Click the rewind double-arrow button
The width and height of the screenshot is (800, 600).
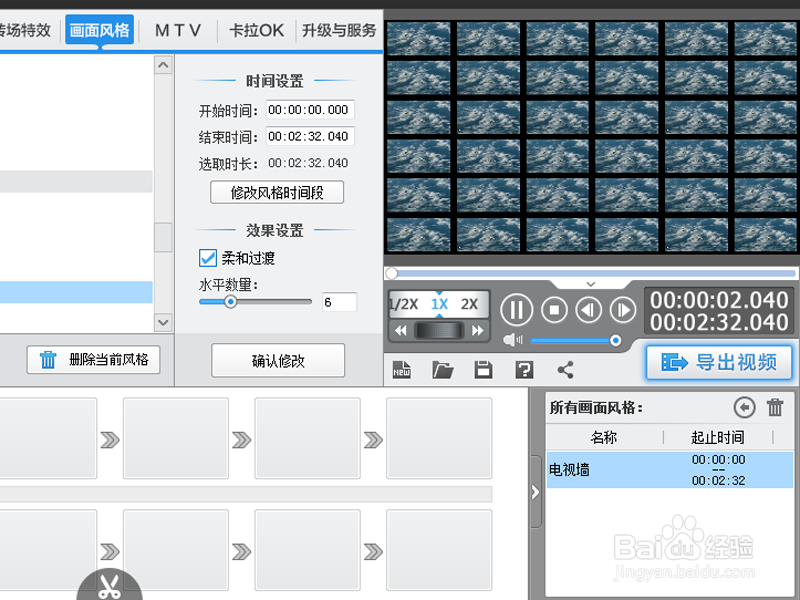[x=401, y=331]
